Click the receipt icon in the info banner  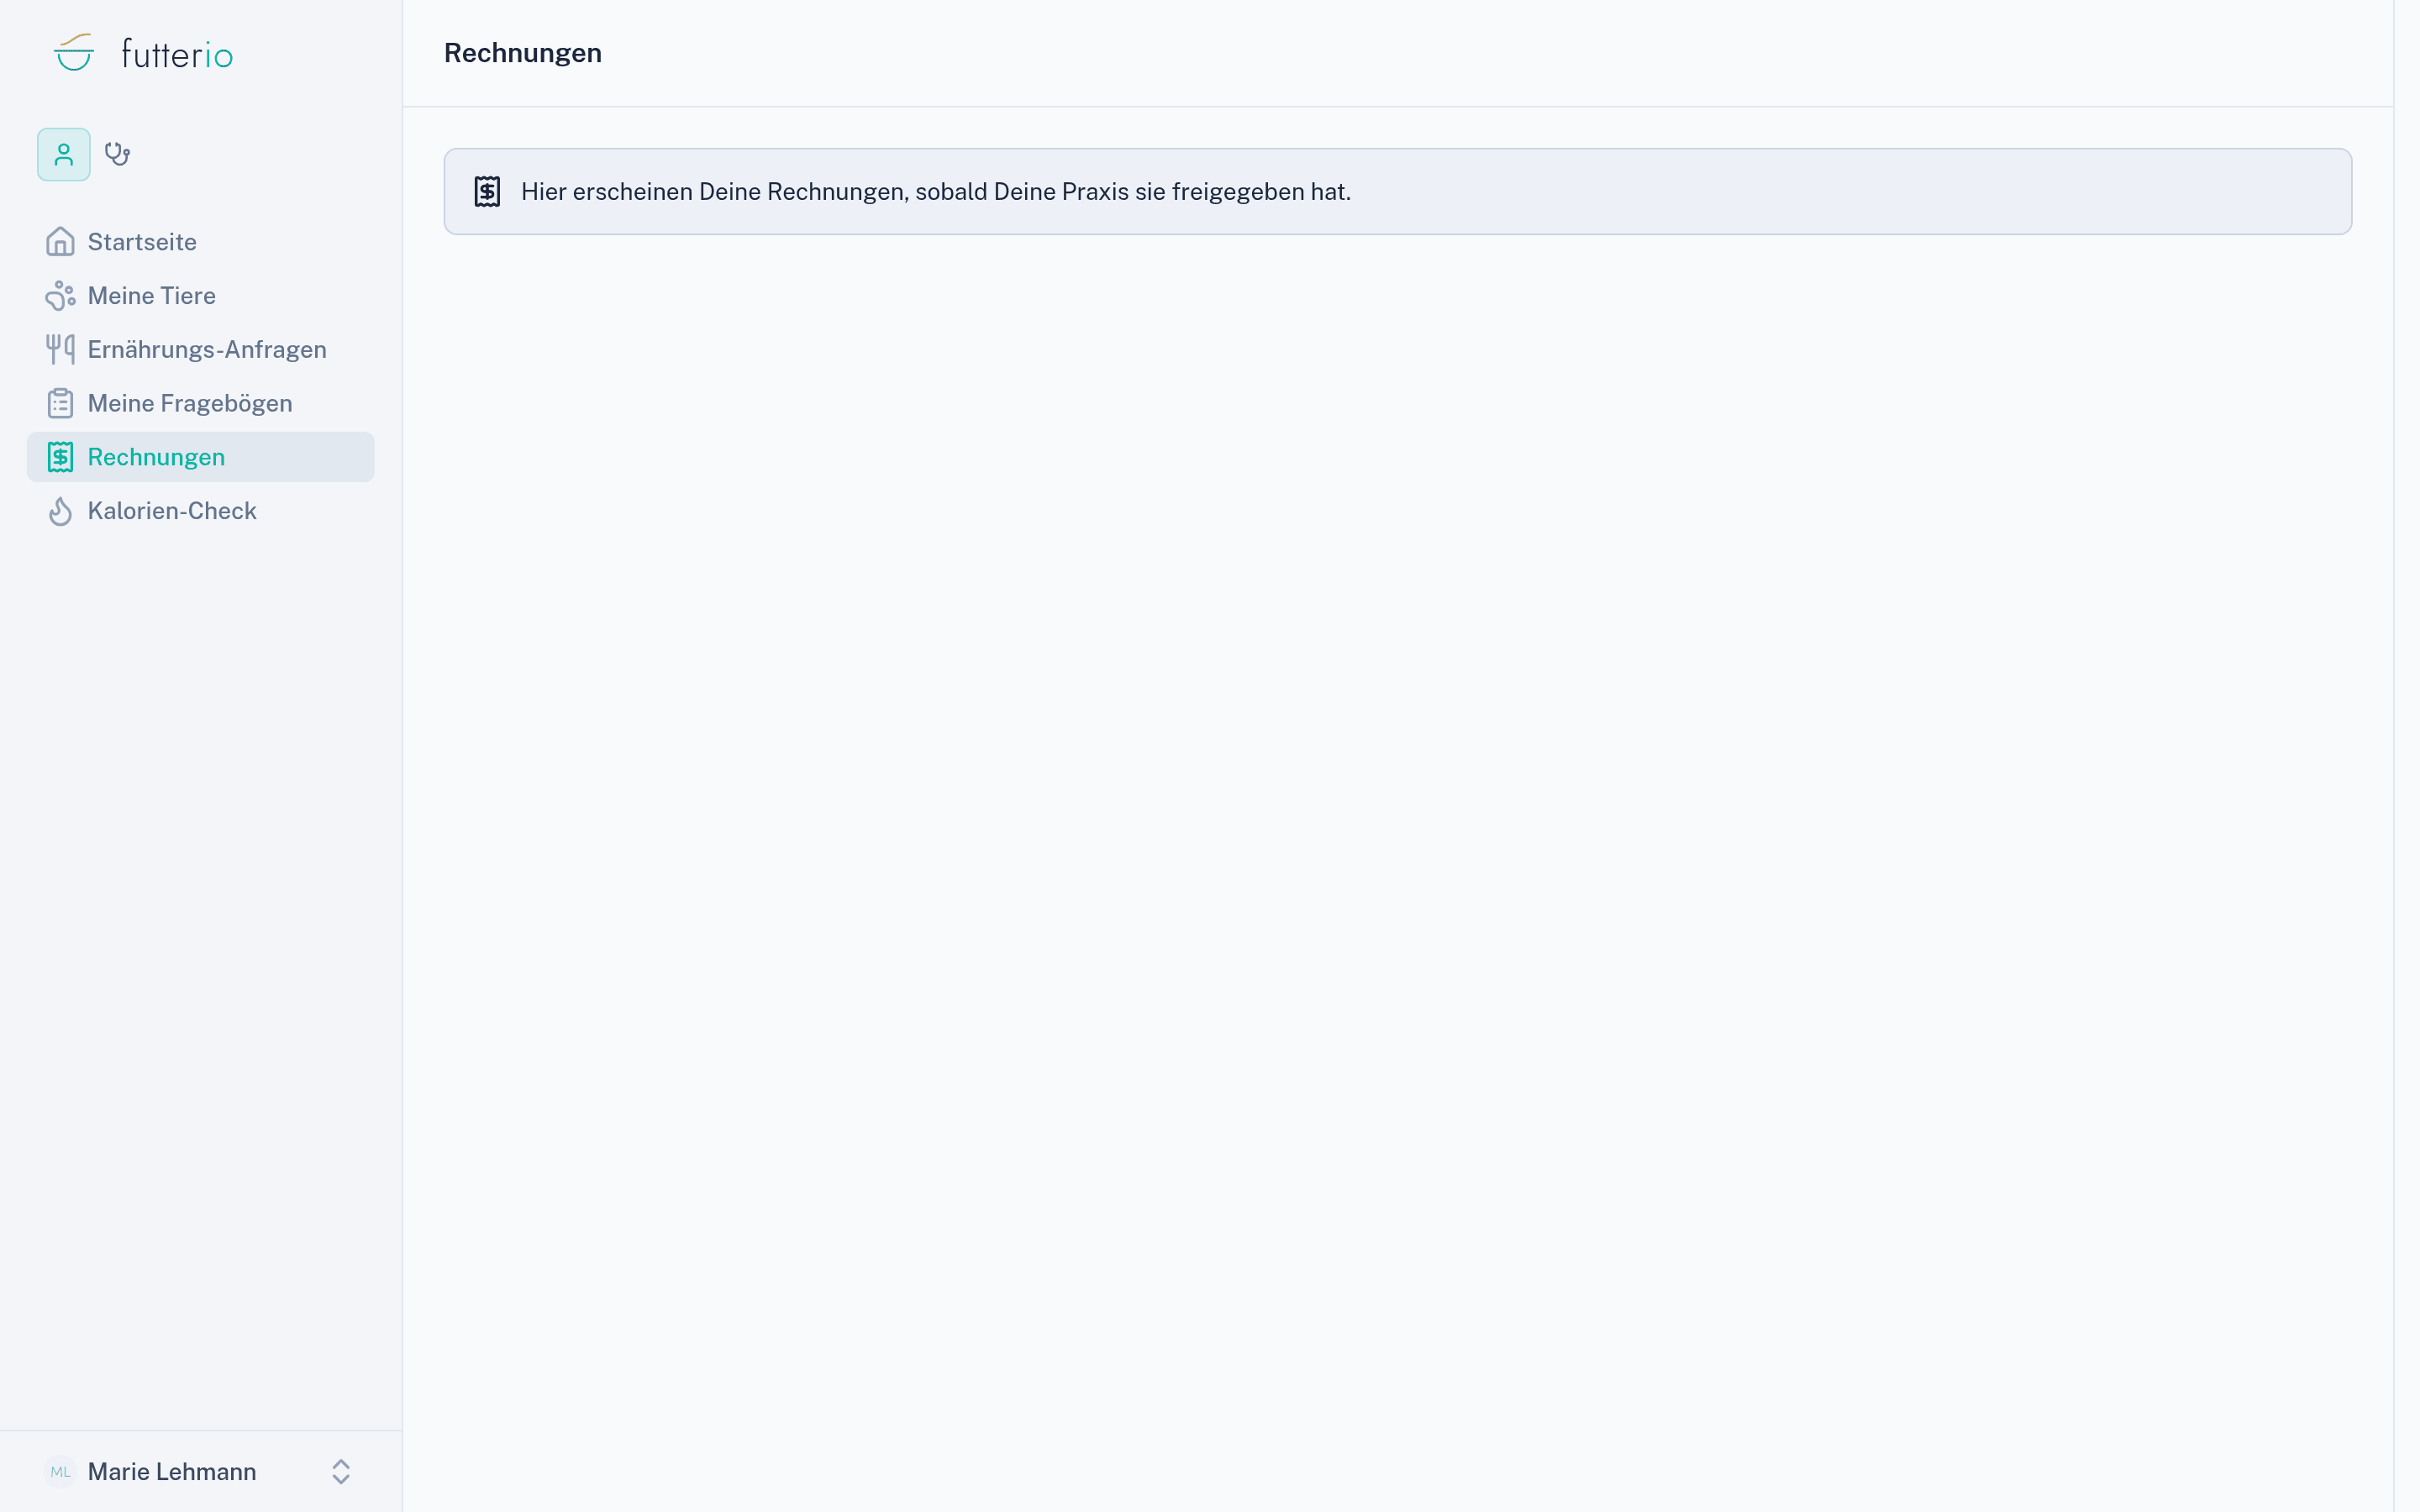(487, 192)
